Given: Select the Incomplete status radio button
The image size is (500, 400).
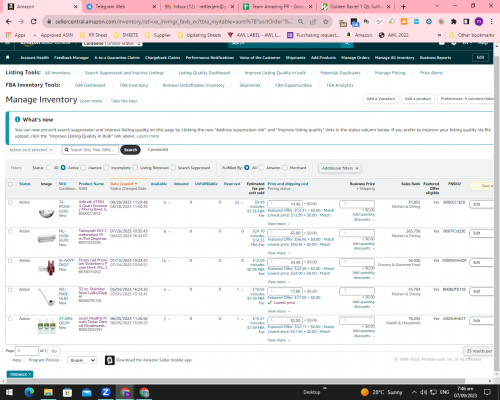Looking at the screenshot, I should coord(106,168).
